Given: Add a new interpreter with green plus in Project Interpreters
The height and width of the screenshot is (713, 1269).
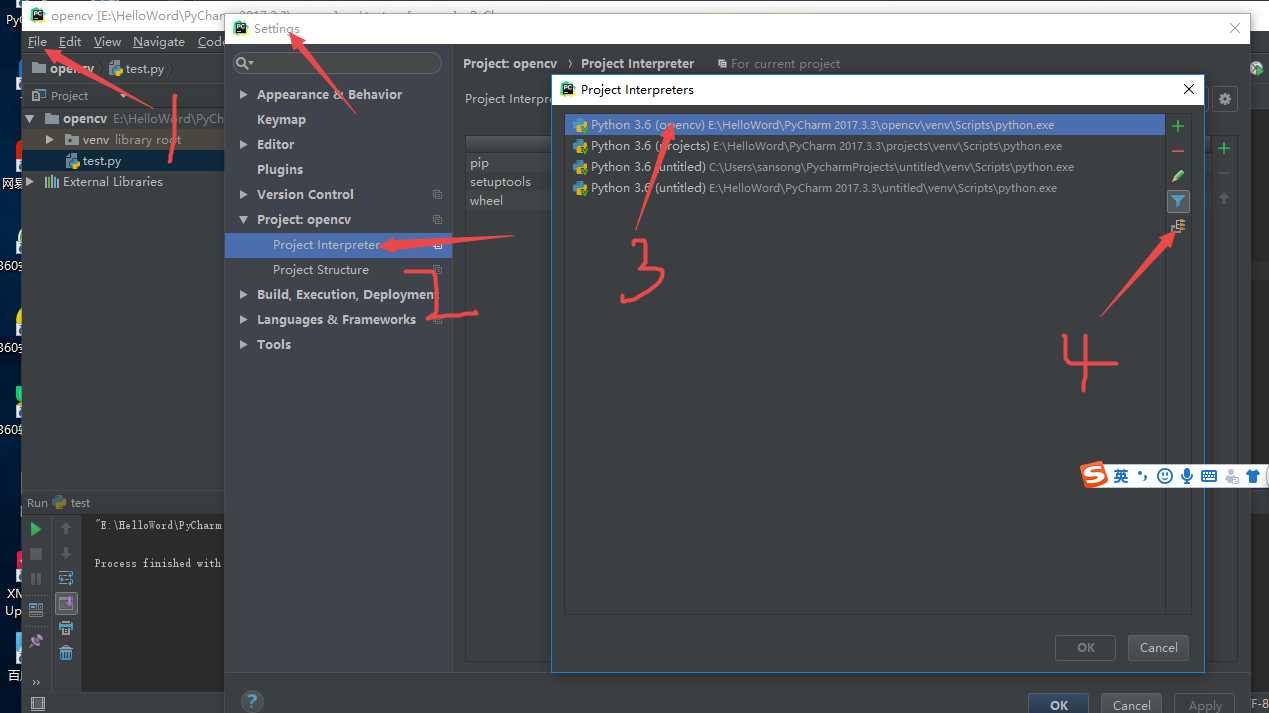Looking at the screenshot, I should (1178, 126).
